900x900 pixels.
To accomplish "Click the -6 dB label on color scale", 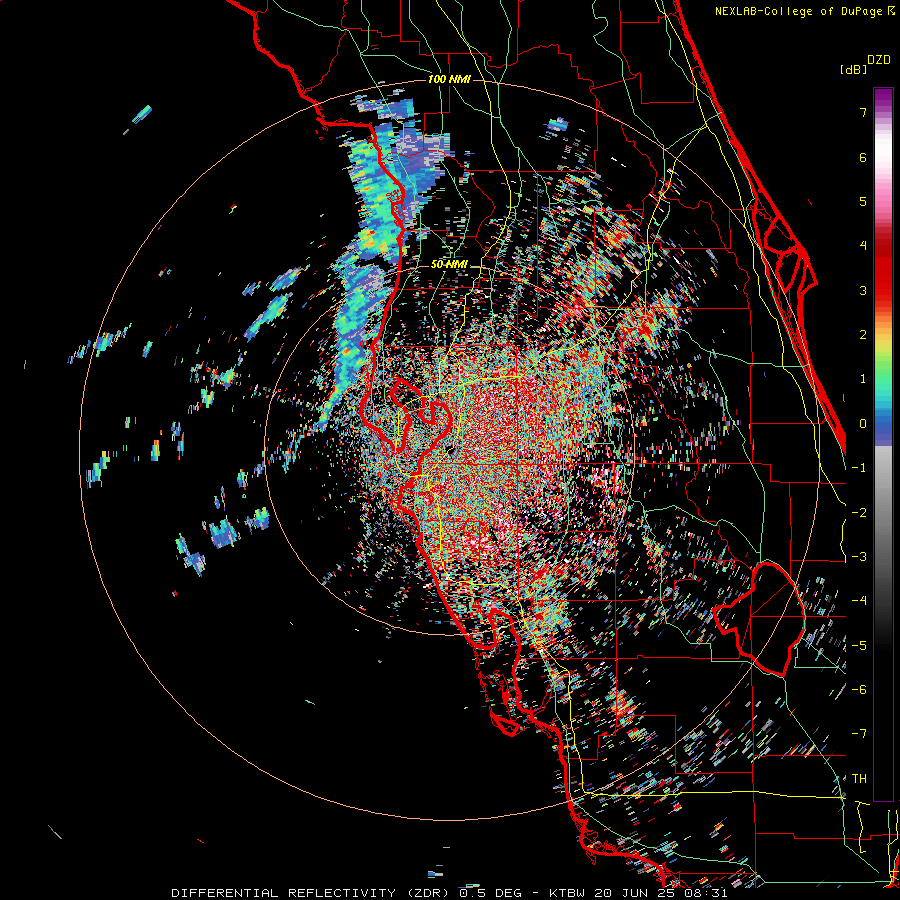I will [x=859, y=690].
